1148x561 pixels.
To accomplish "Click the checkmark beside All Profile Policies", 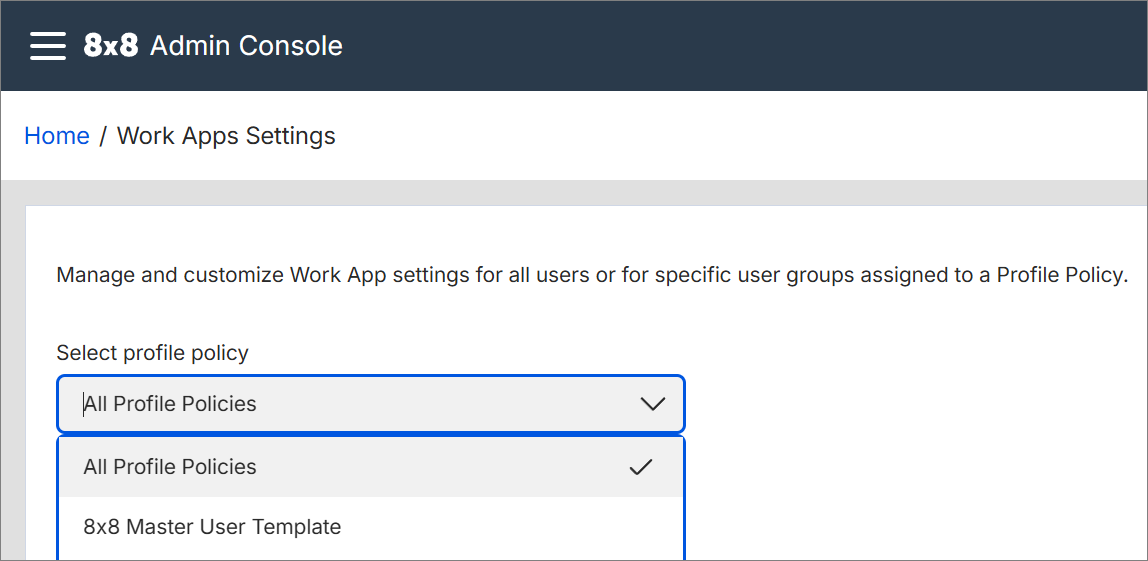I will click(641, 467).
